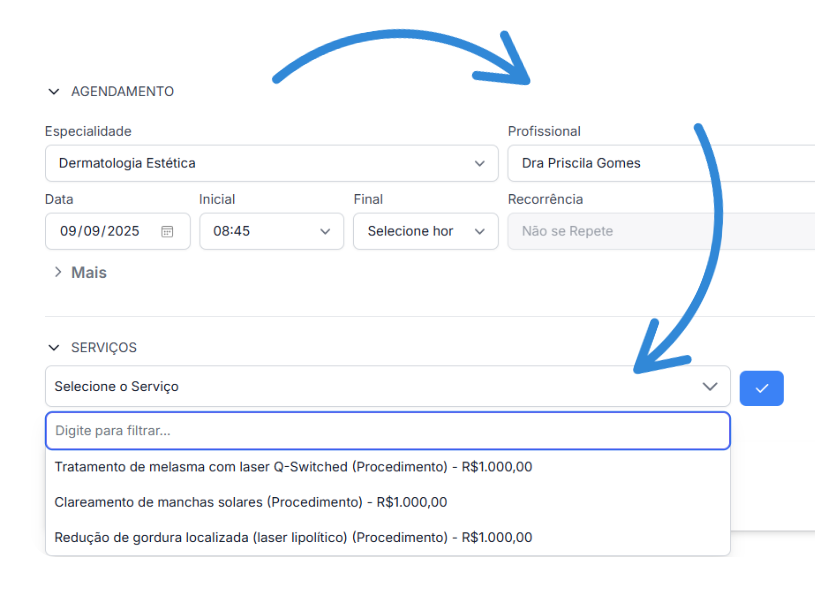Focus the Digite para filtrar search field
Screen dimensions: 815x590
coord(387,431)
